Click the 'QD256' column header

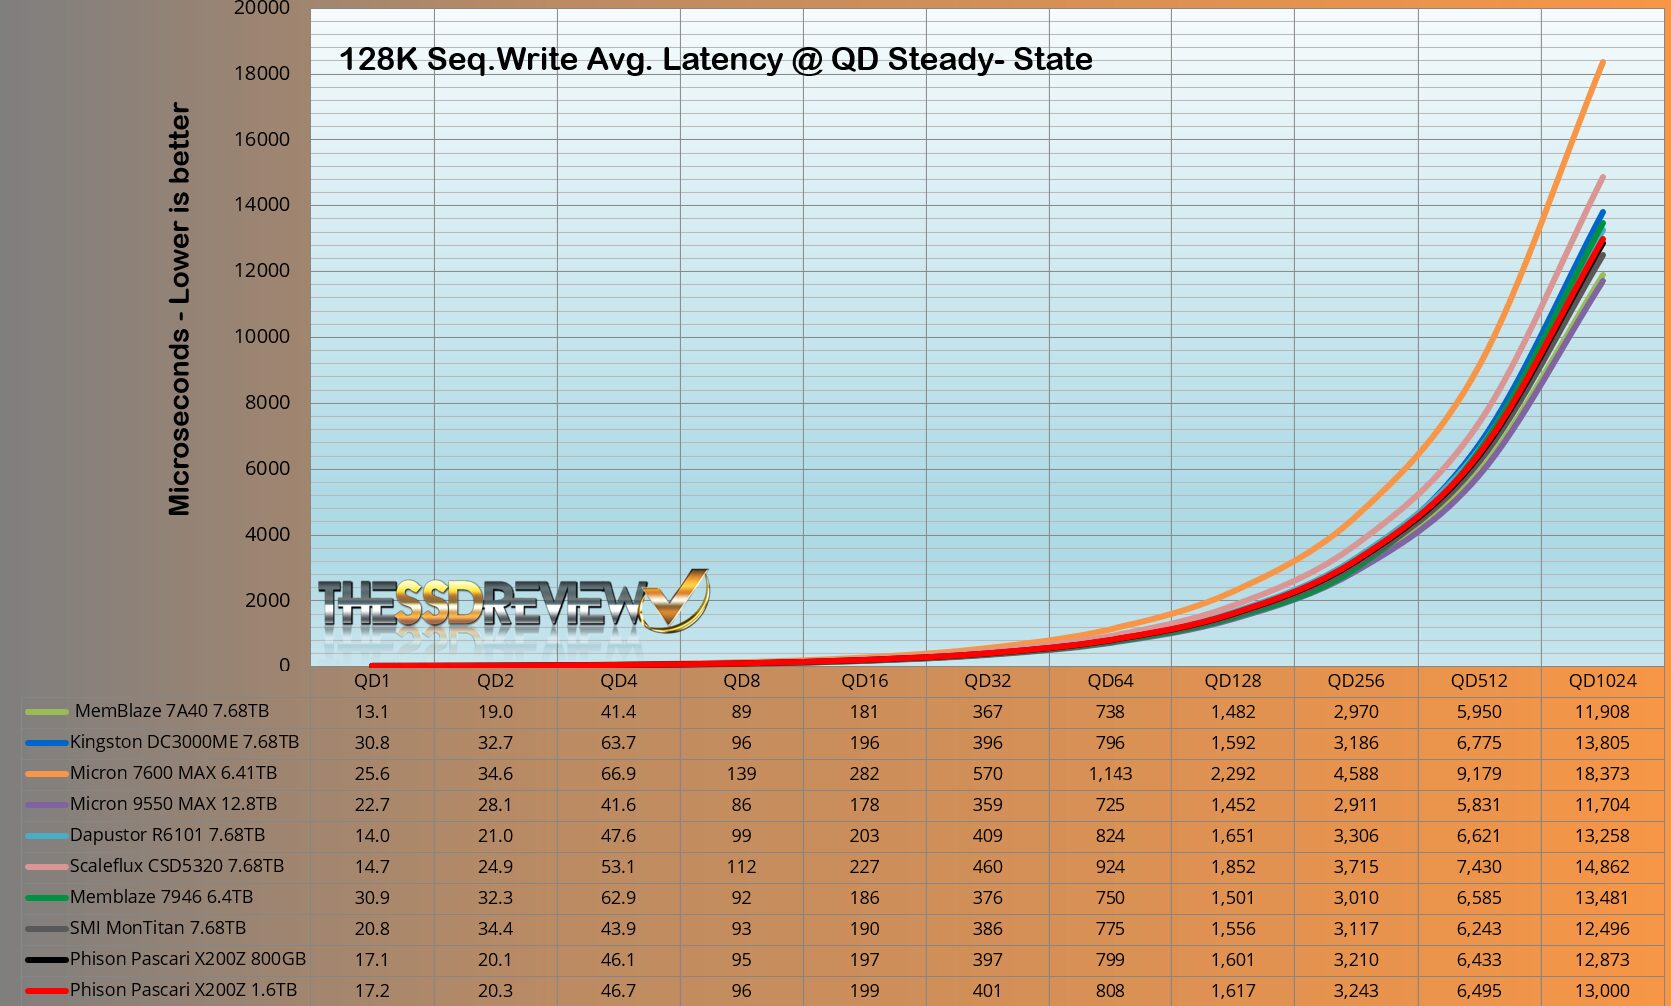[x=1356, y=681]
